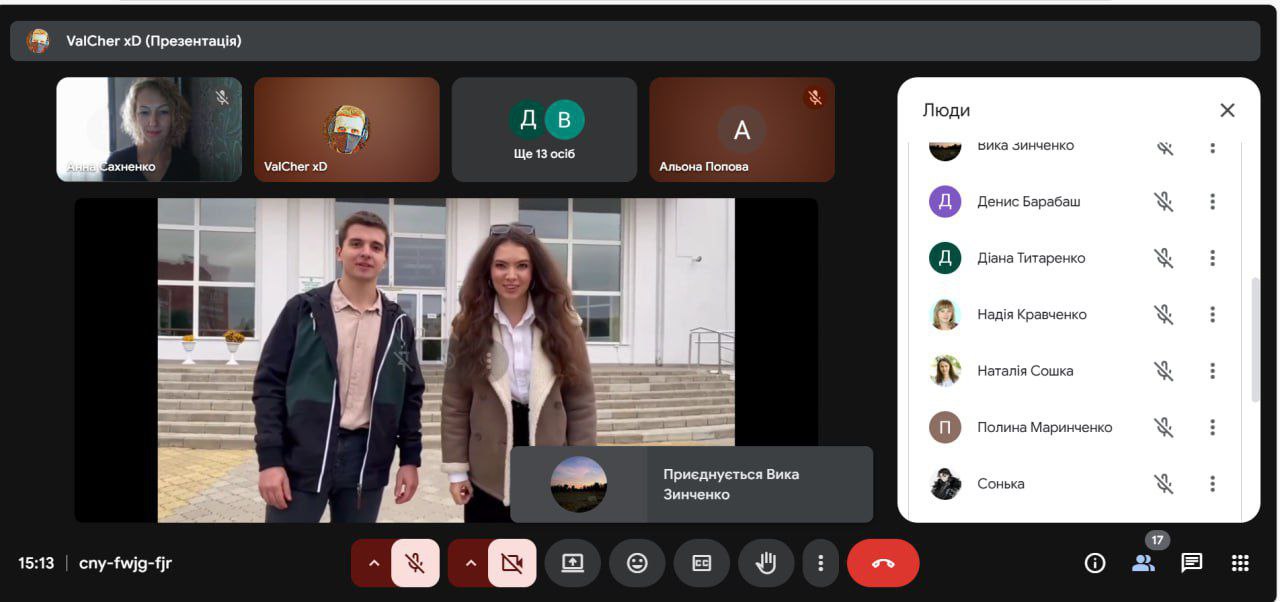Select Анна Сахненко video thumbnail
The height and width of the screenshot is (602, 1280).
[149, 130]
